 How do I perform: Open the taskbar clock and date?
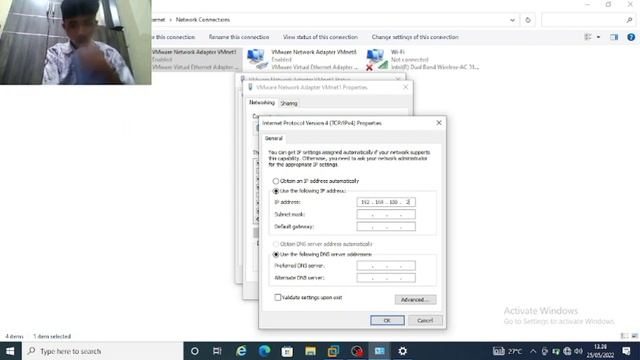pyautogui.click(x=600, y=351)
